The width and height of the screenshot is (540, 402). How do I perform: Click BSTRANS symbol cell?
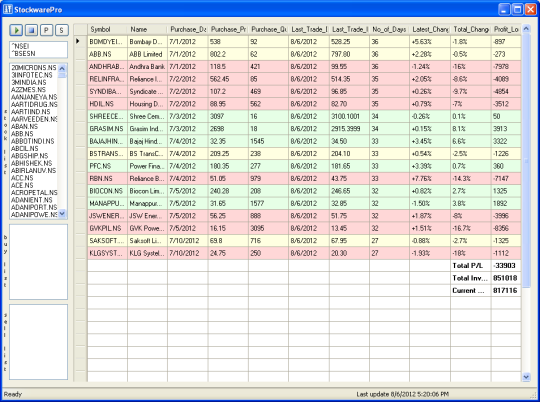(107, 153)
